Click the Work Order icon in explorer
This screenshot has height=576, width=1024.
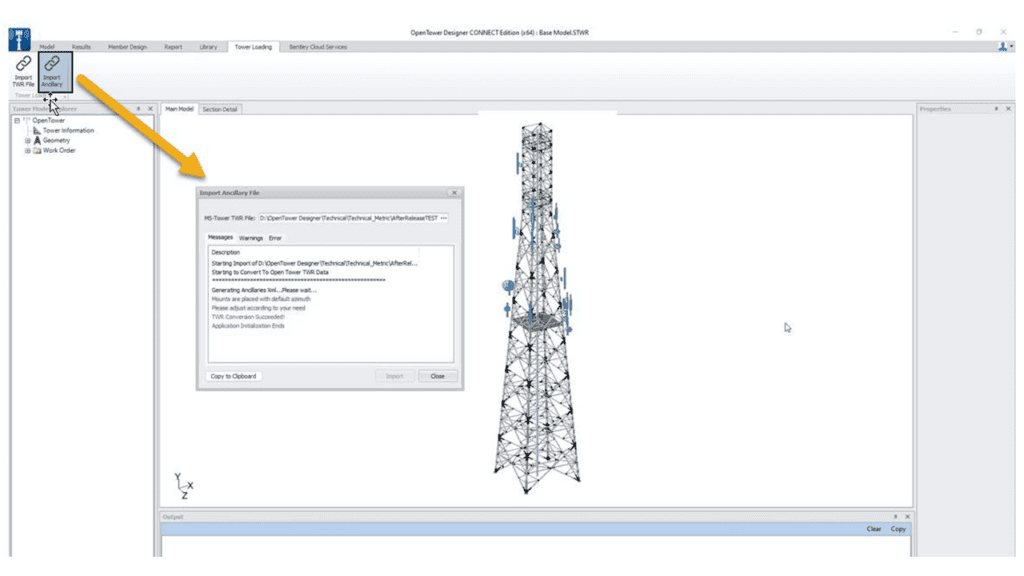pyautogui.click(x=36, y=150)
